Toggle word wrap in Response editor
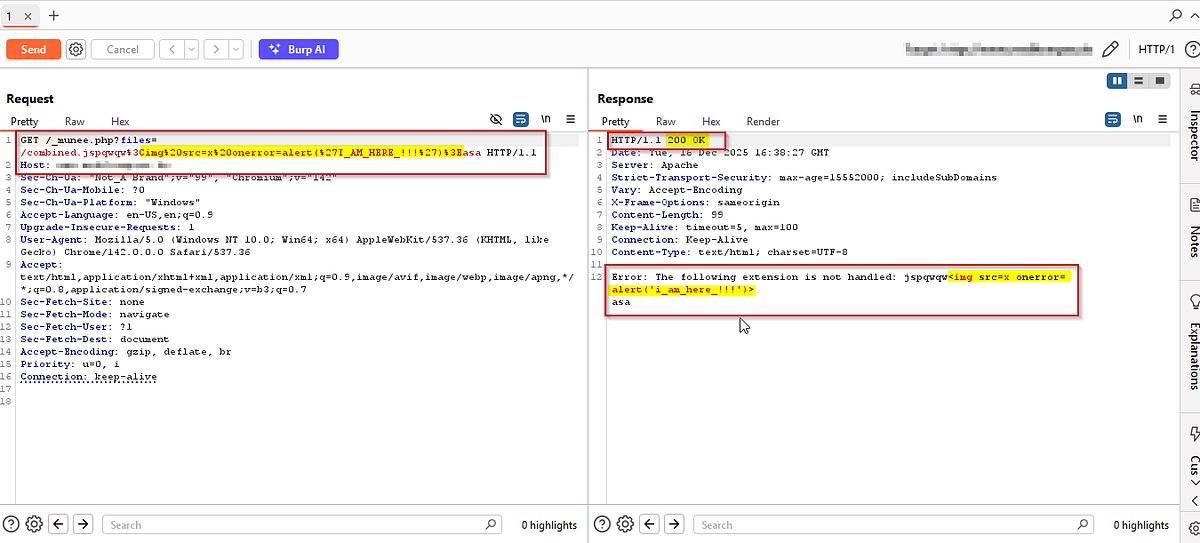The height and width of the screenshot is (543, 1200). 1113,120
